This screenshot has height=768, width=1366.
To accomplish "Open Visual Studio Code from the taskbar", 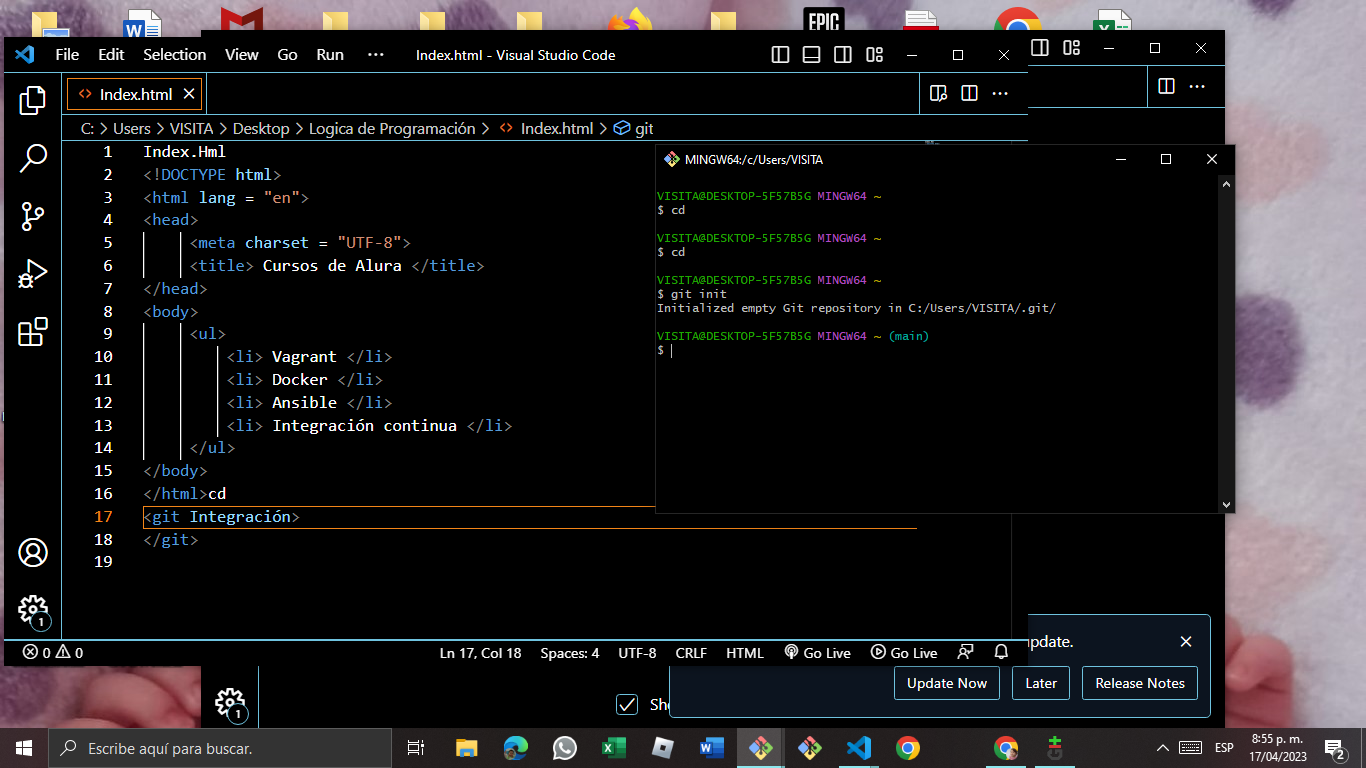I will tap(858, 748).
